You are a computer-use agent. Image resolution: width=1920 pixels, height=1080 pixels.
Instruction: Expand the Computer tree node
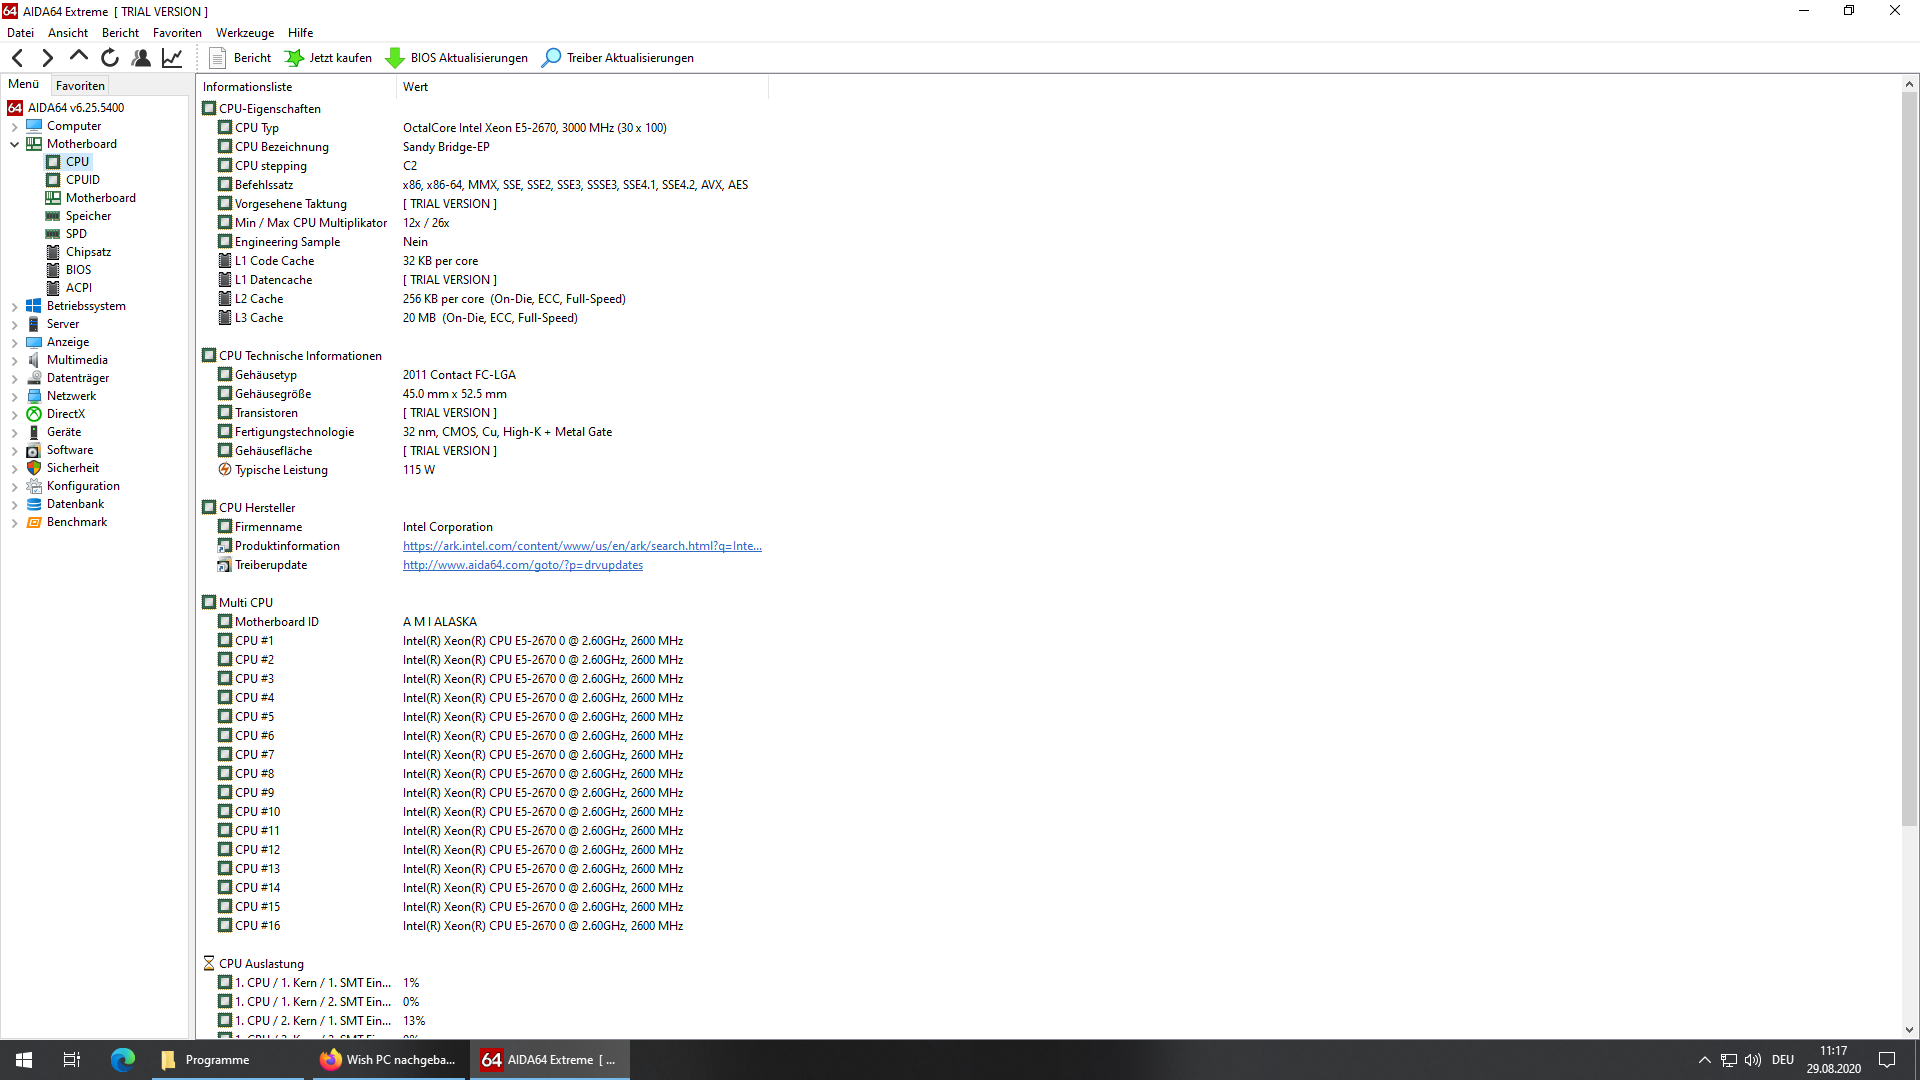14,126
